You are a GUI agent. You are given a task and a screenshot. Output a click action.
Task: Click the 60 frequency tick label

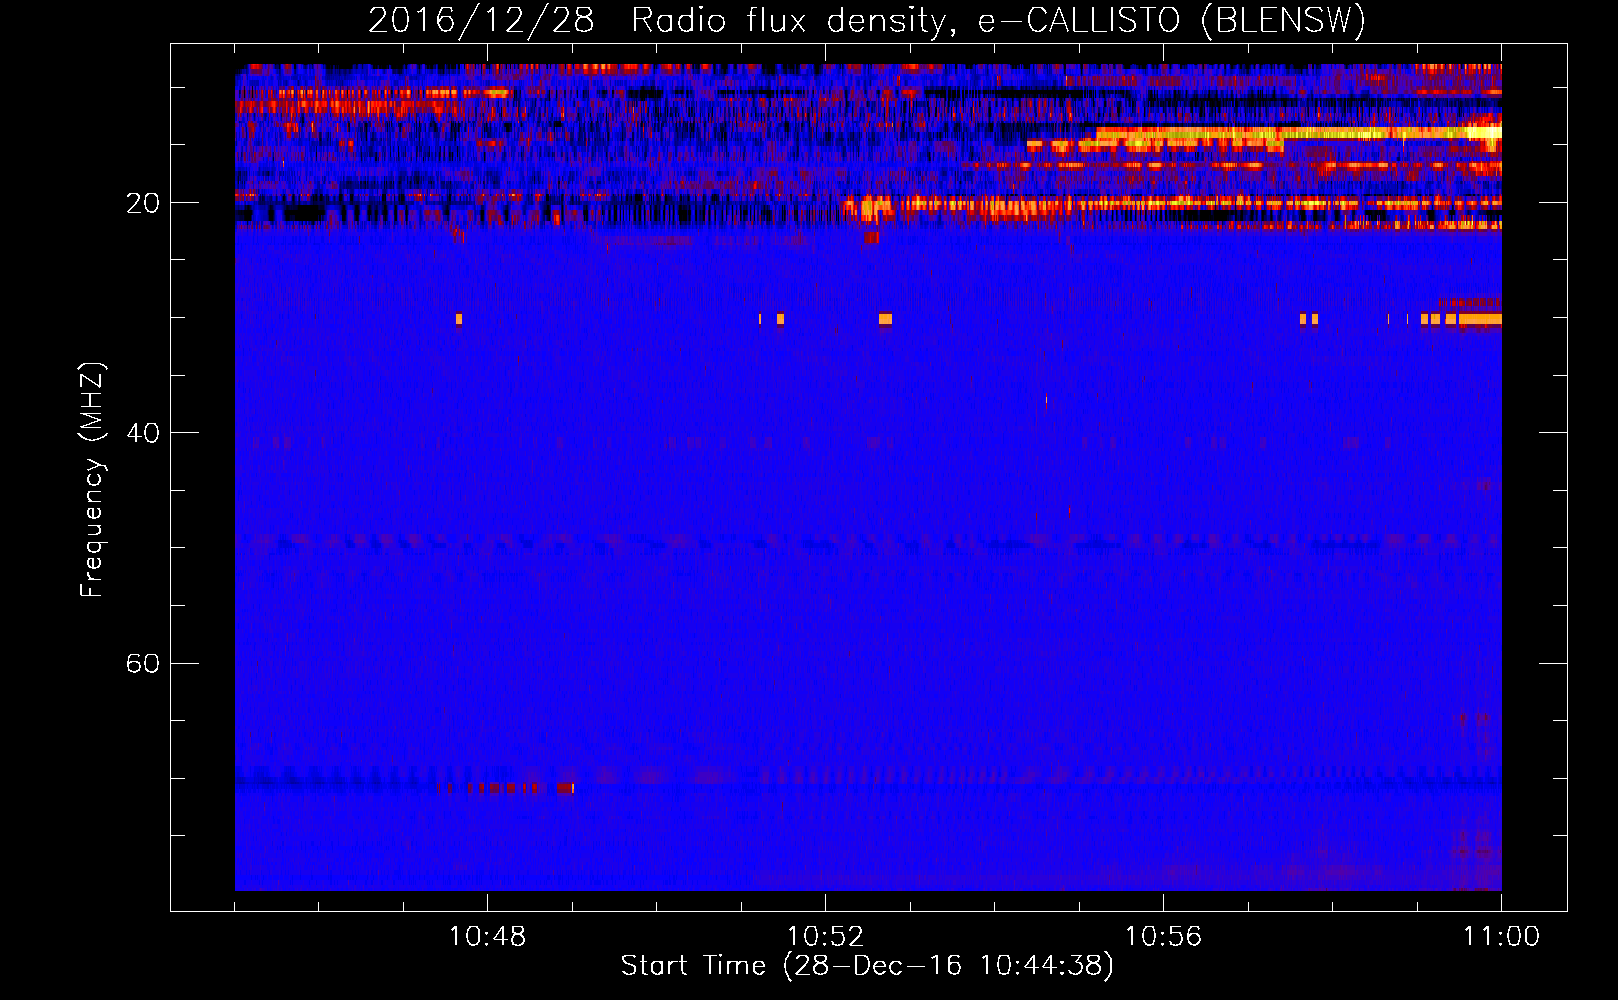click(x=143, y=663)
